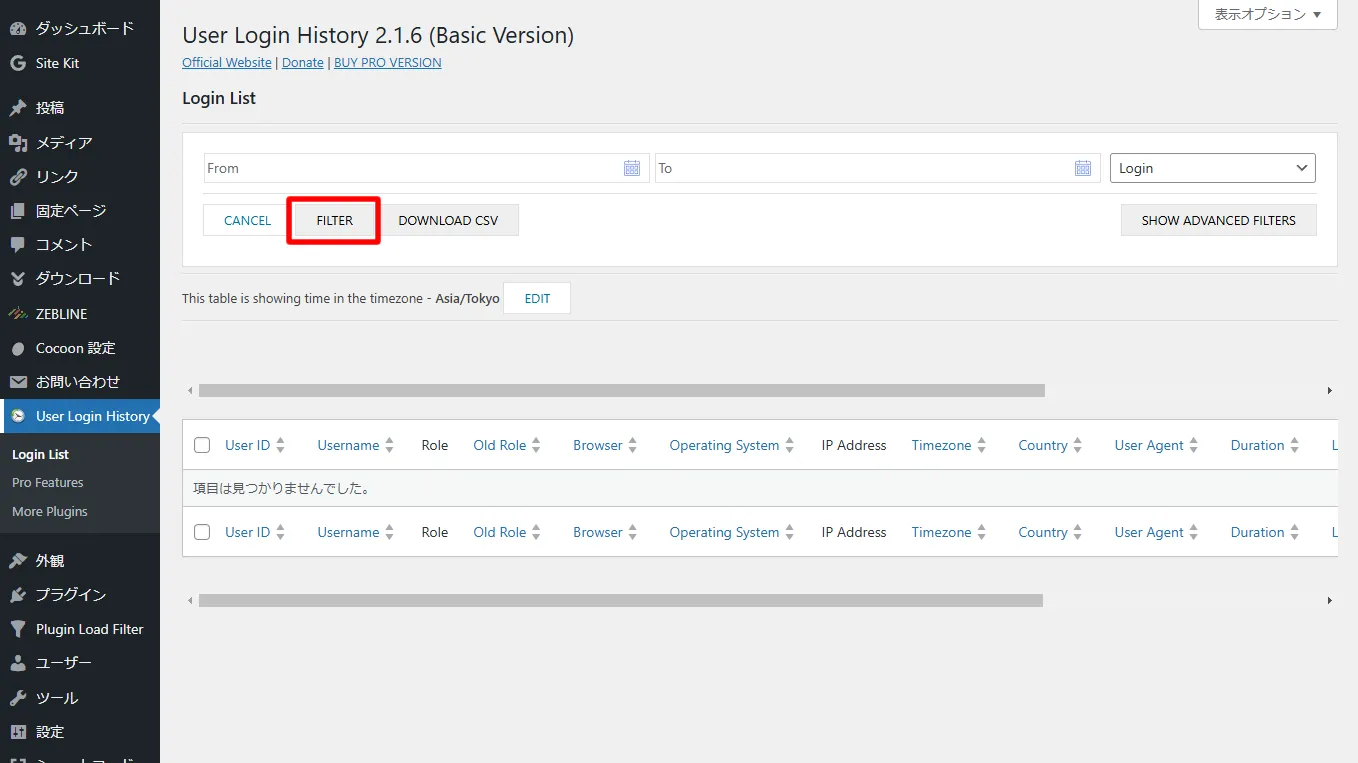Tick the select-all checkbox in table header
The image size is (1358, 763).
[202, 445]
